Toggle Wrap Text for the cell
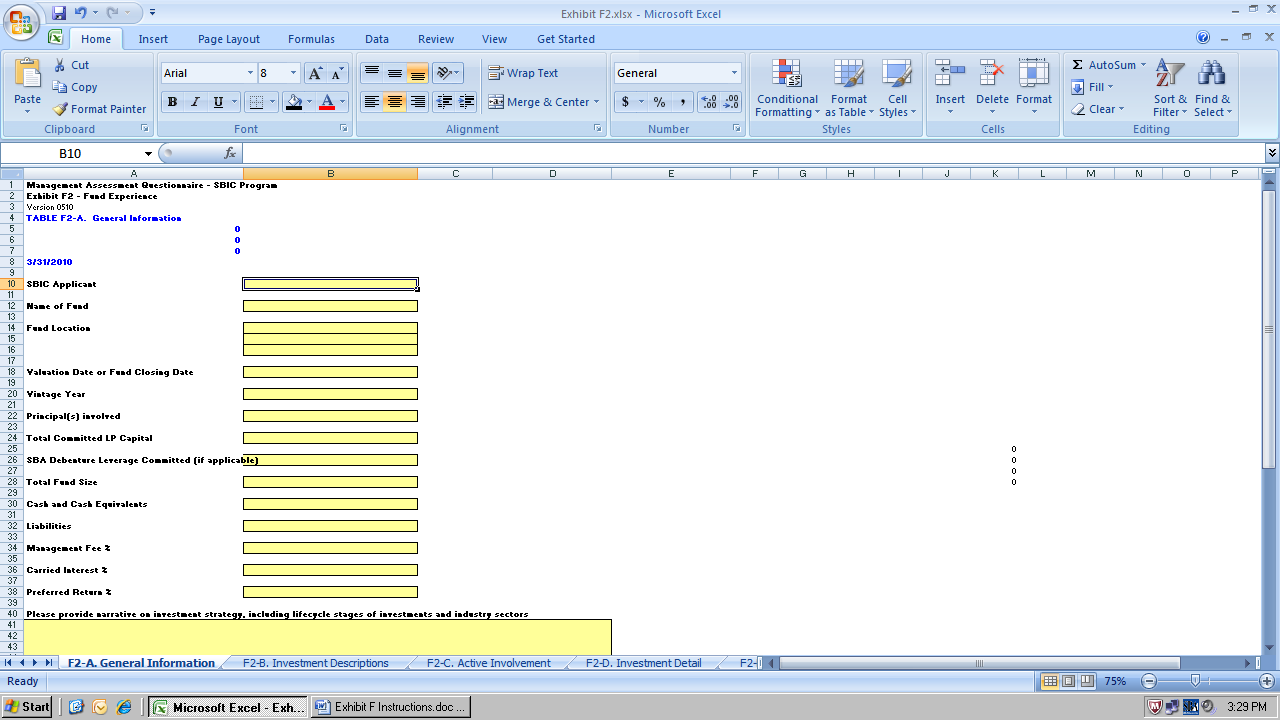 pyautogui.click(x=523, y=73)
